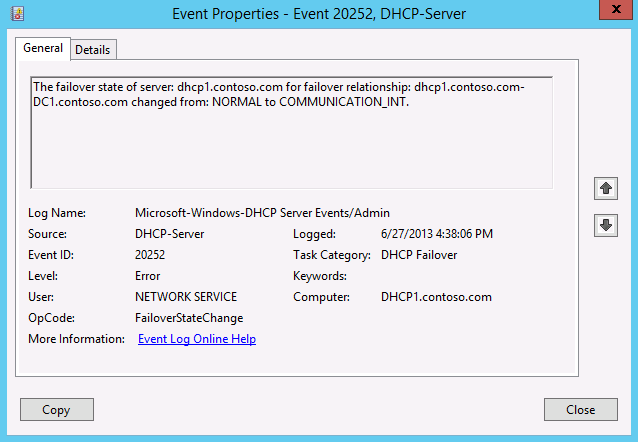638x442 pixels.
Task: Click the 'OpCode:' label
Action: pyautogui.click(x=51, y=318)
